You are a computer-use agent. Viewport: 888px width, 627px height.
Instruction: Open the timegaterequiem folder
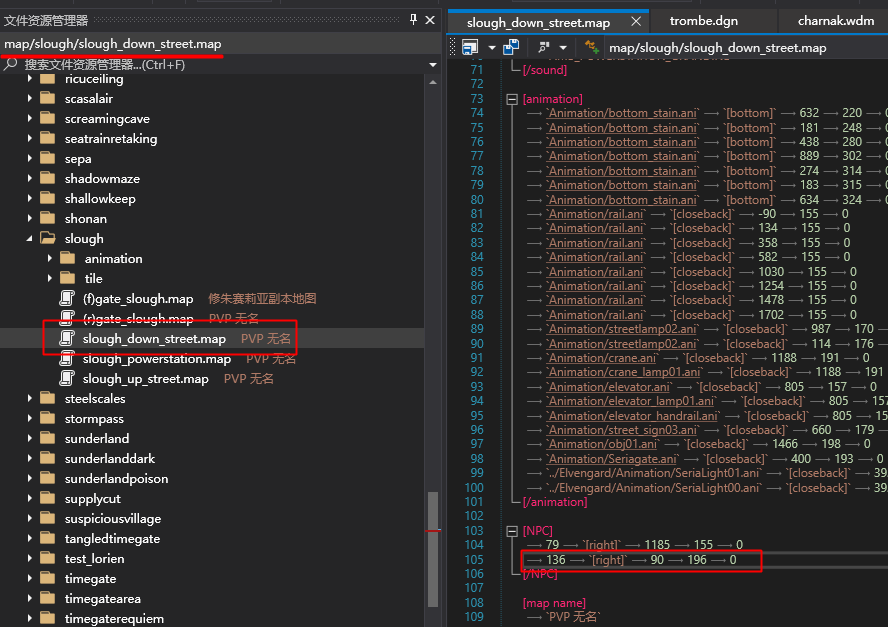point(114,619)
